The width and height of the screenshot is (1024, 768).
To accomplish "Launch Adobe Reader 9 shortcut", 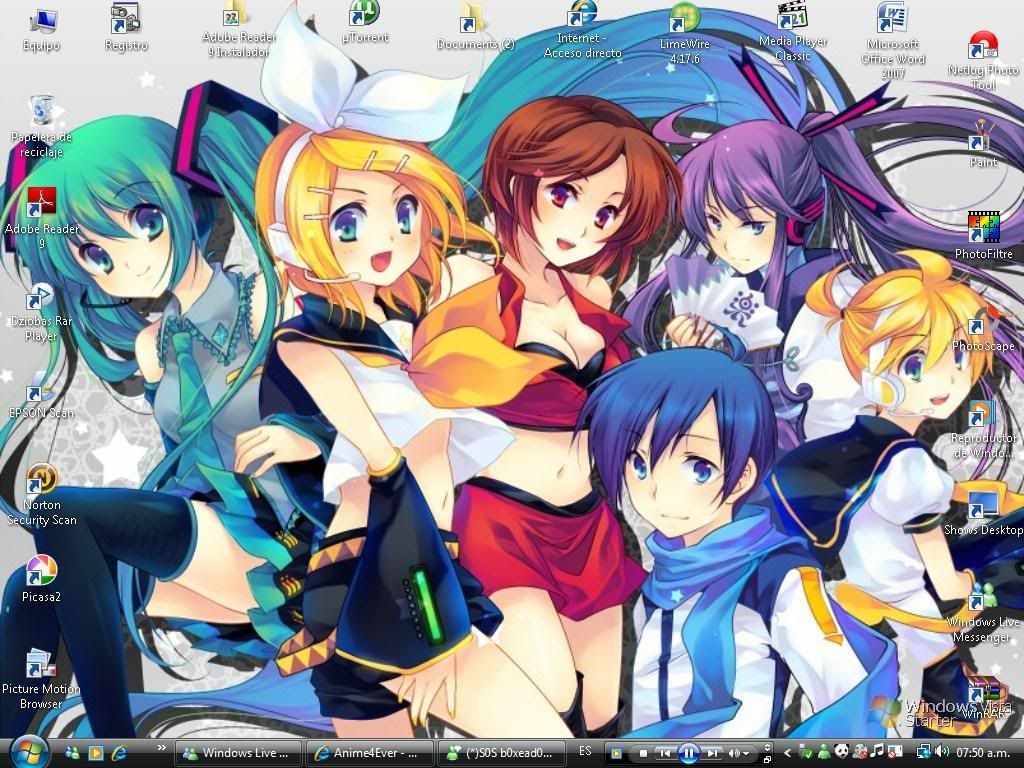I will pos(42,218).
